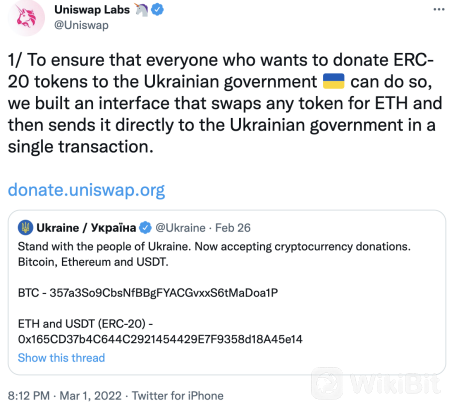
Task: Click the Ukraine / Україна display name
Action: (x=86, y=228)
